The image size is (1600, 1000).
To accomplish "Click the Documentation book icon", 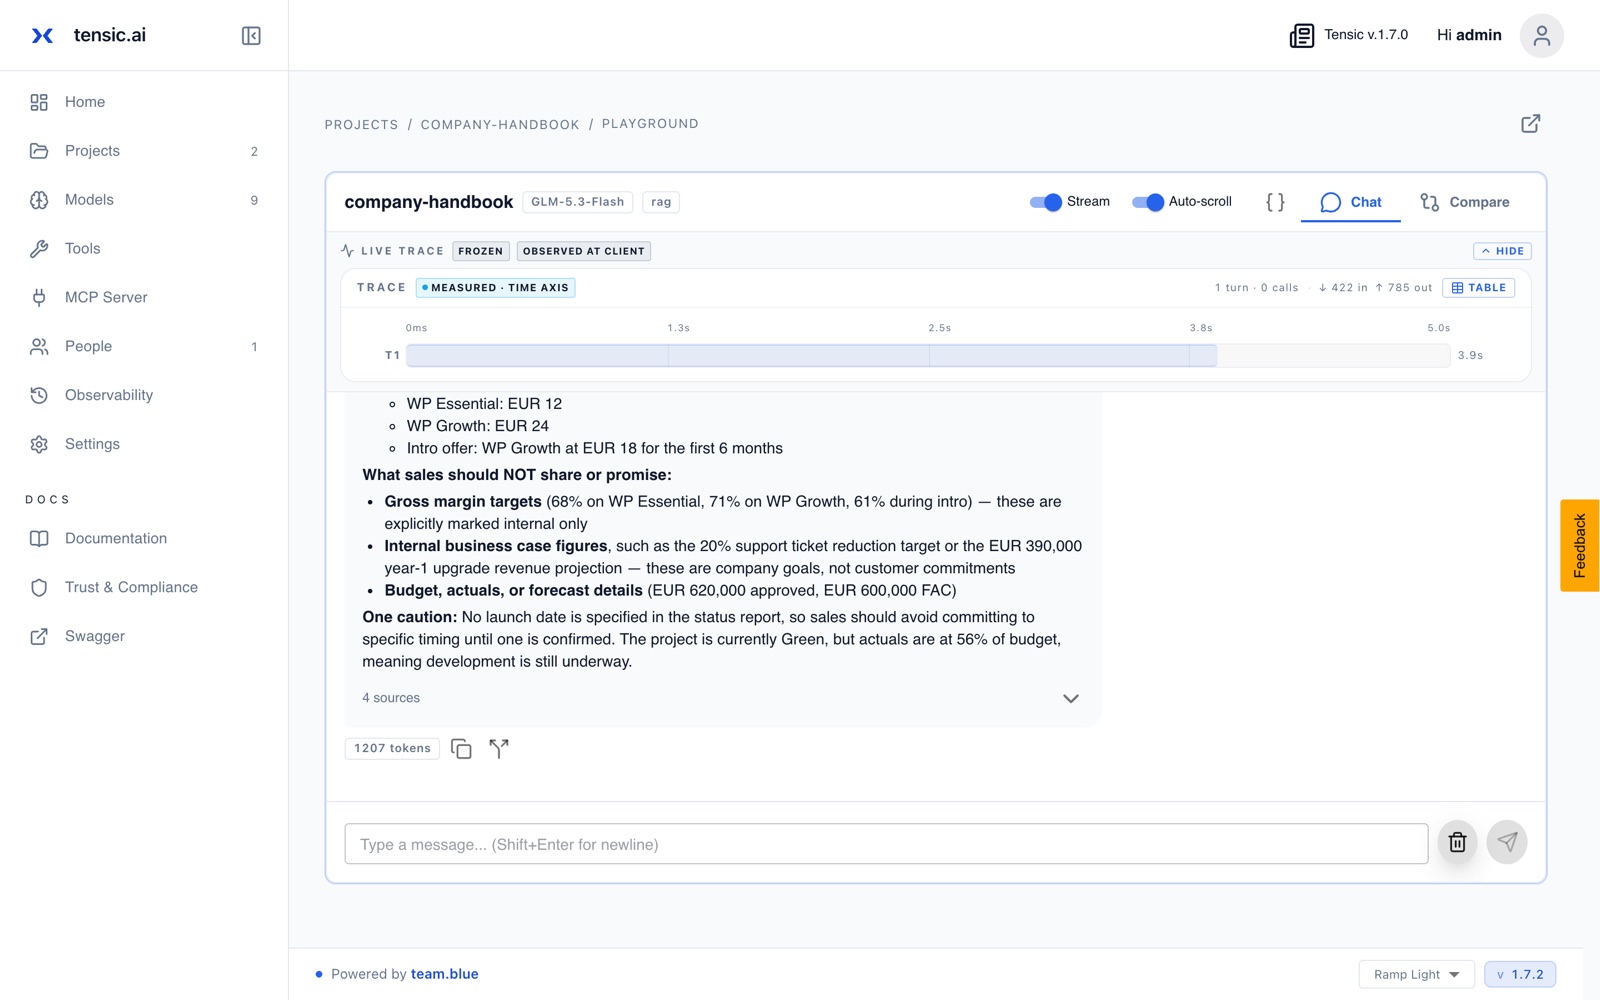I will 39,538.
